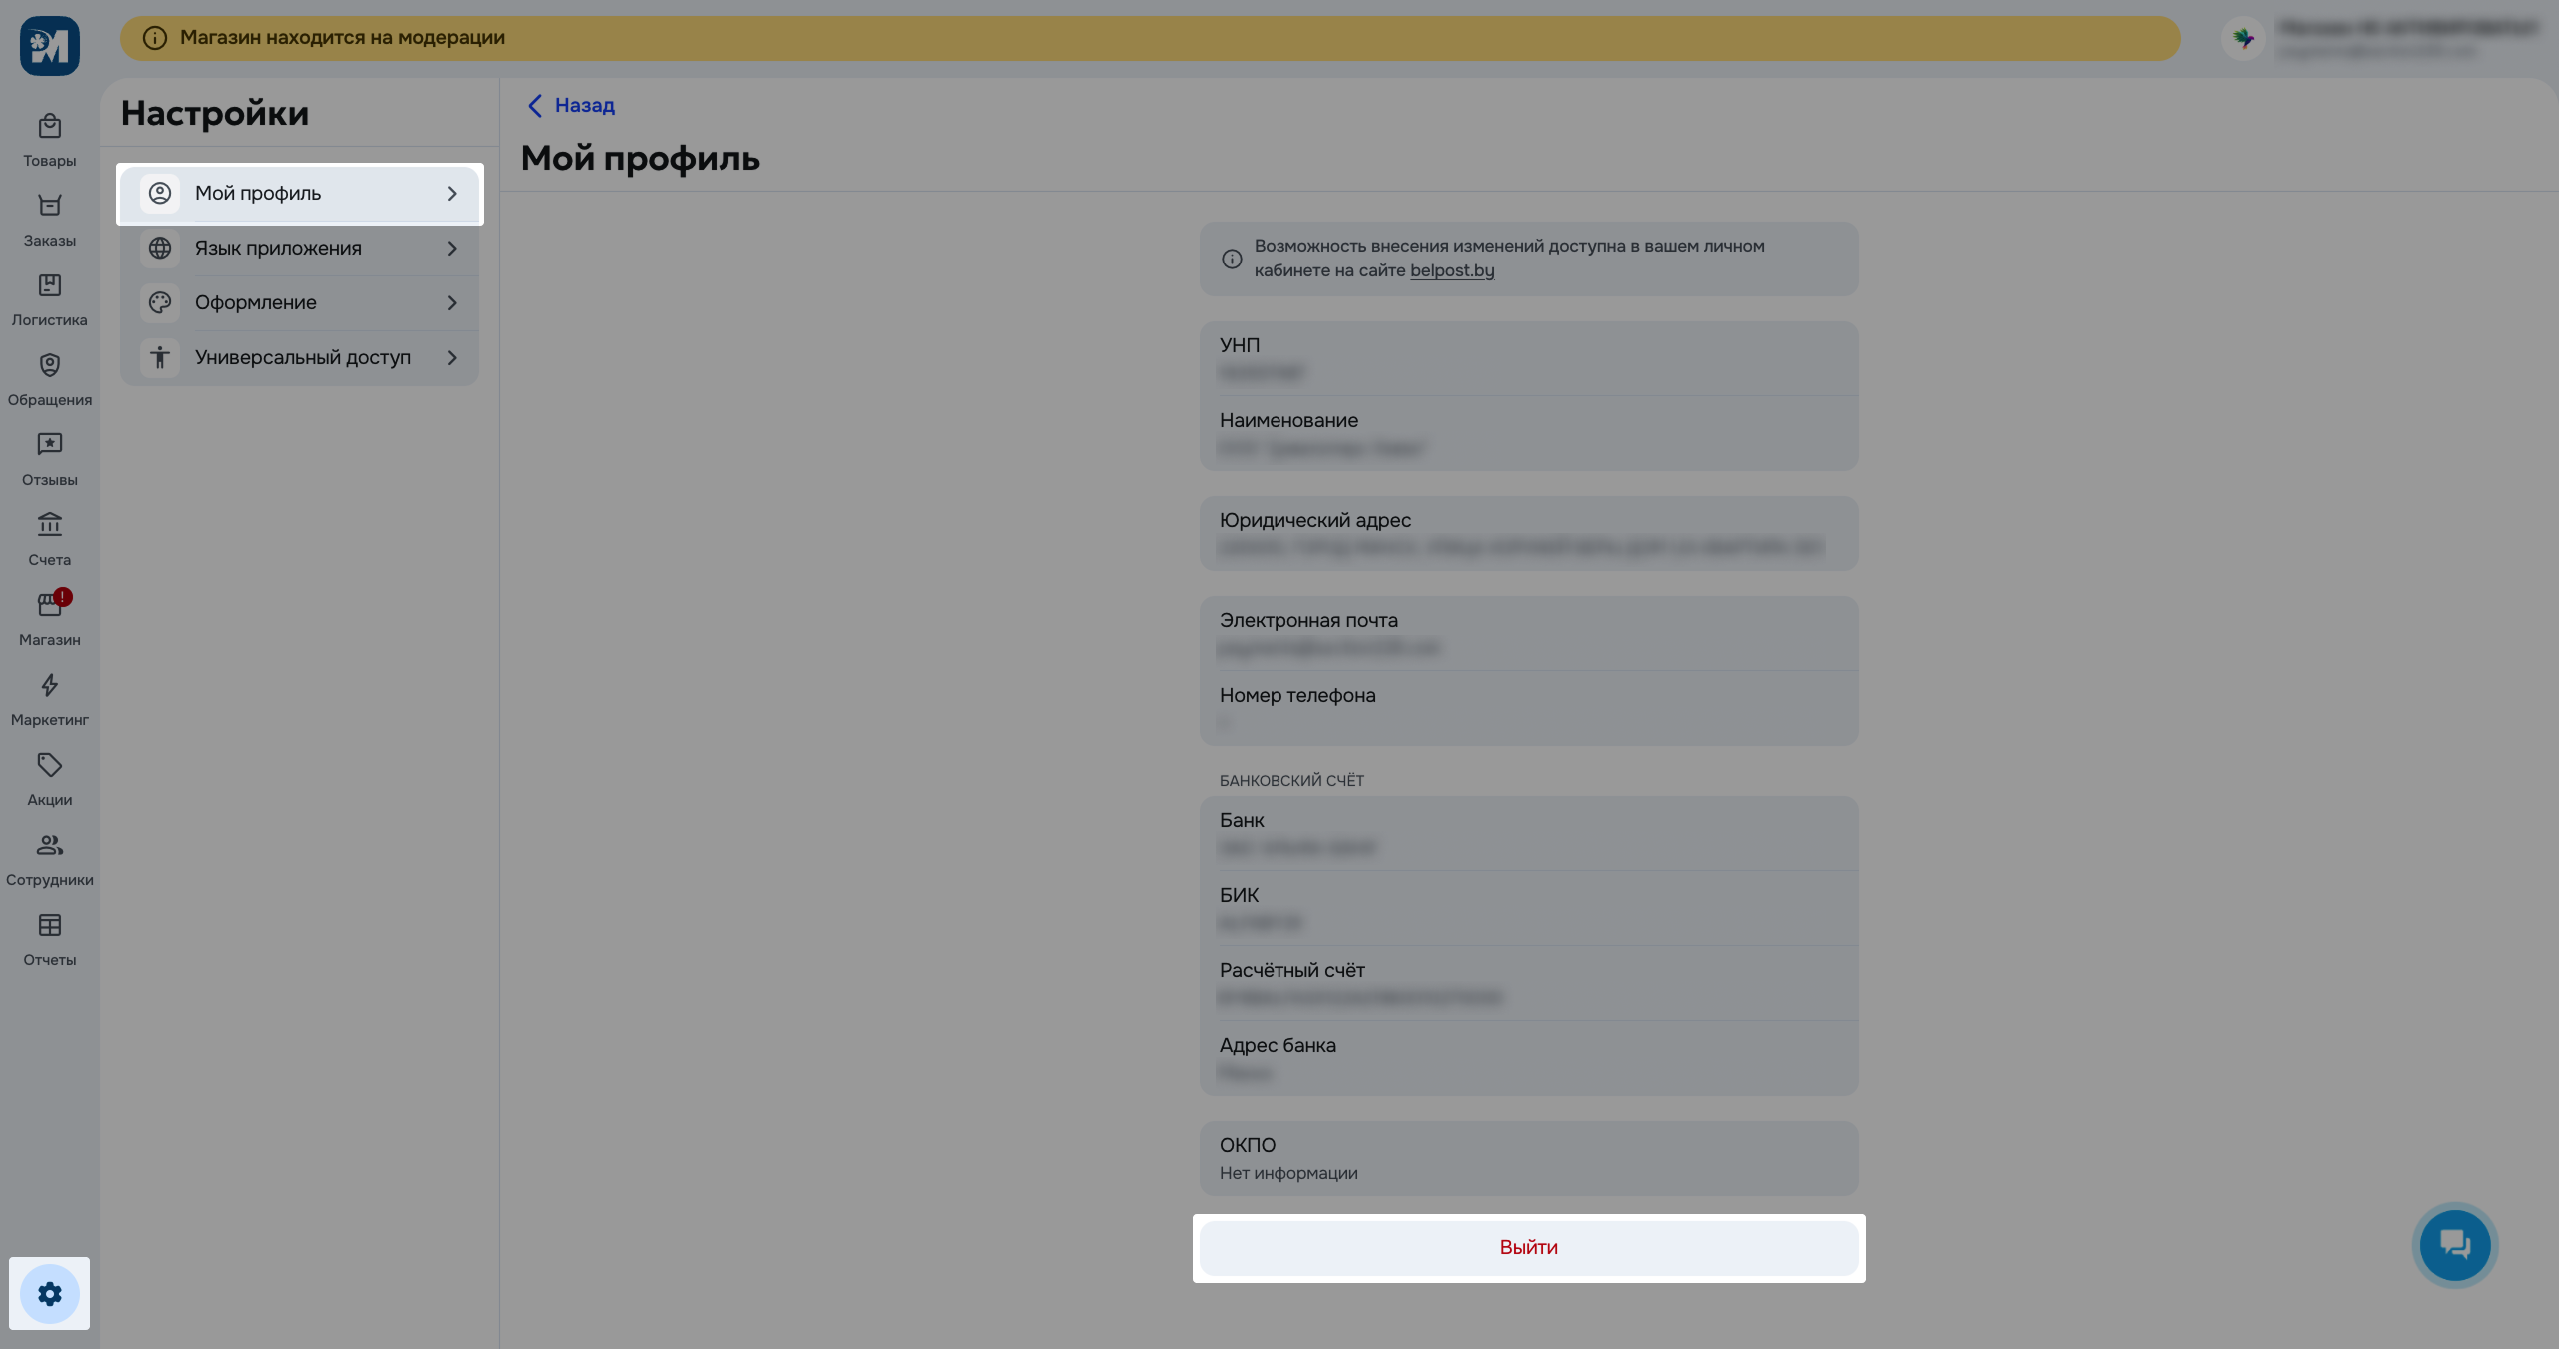
Task: Open the support chat bubble
Action: (x=2454, y=1245)
